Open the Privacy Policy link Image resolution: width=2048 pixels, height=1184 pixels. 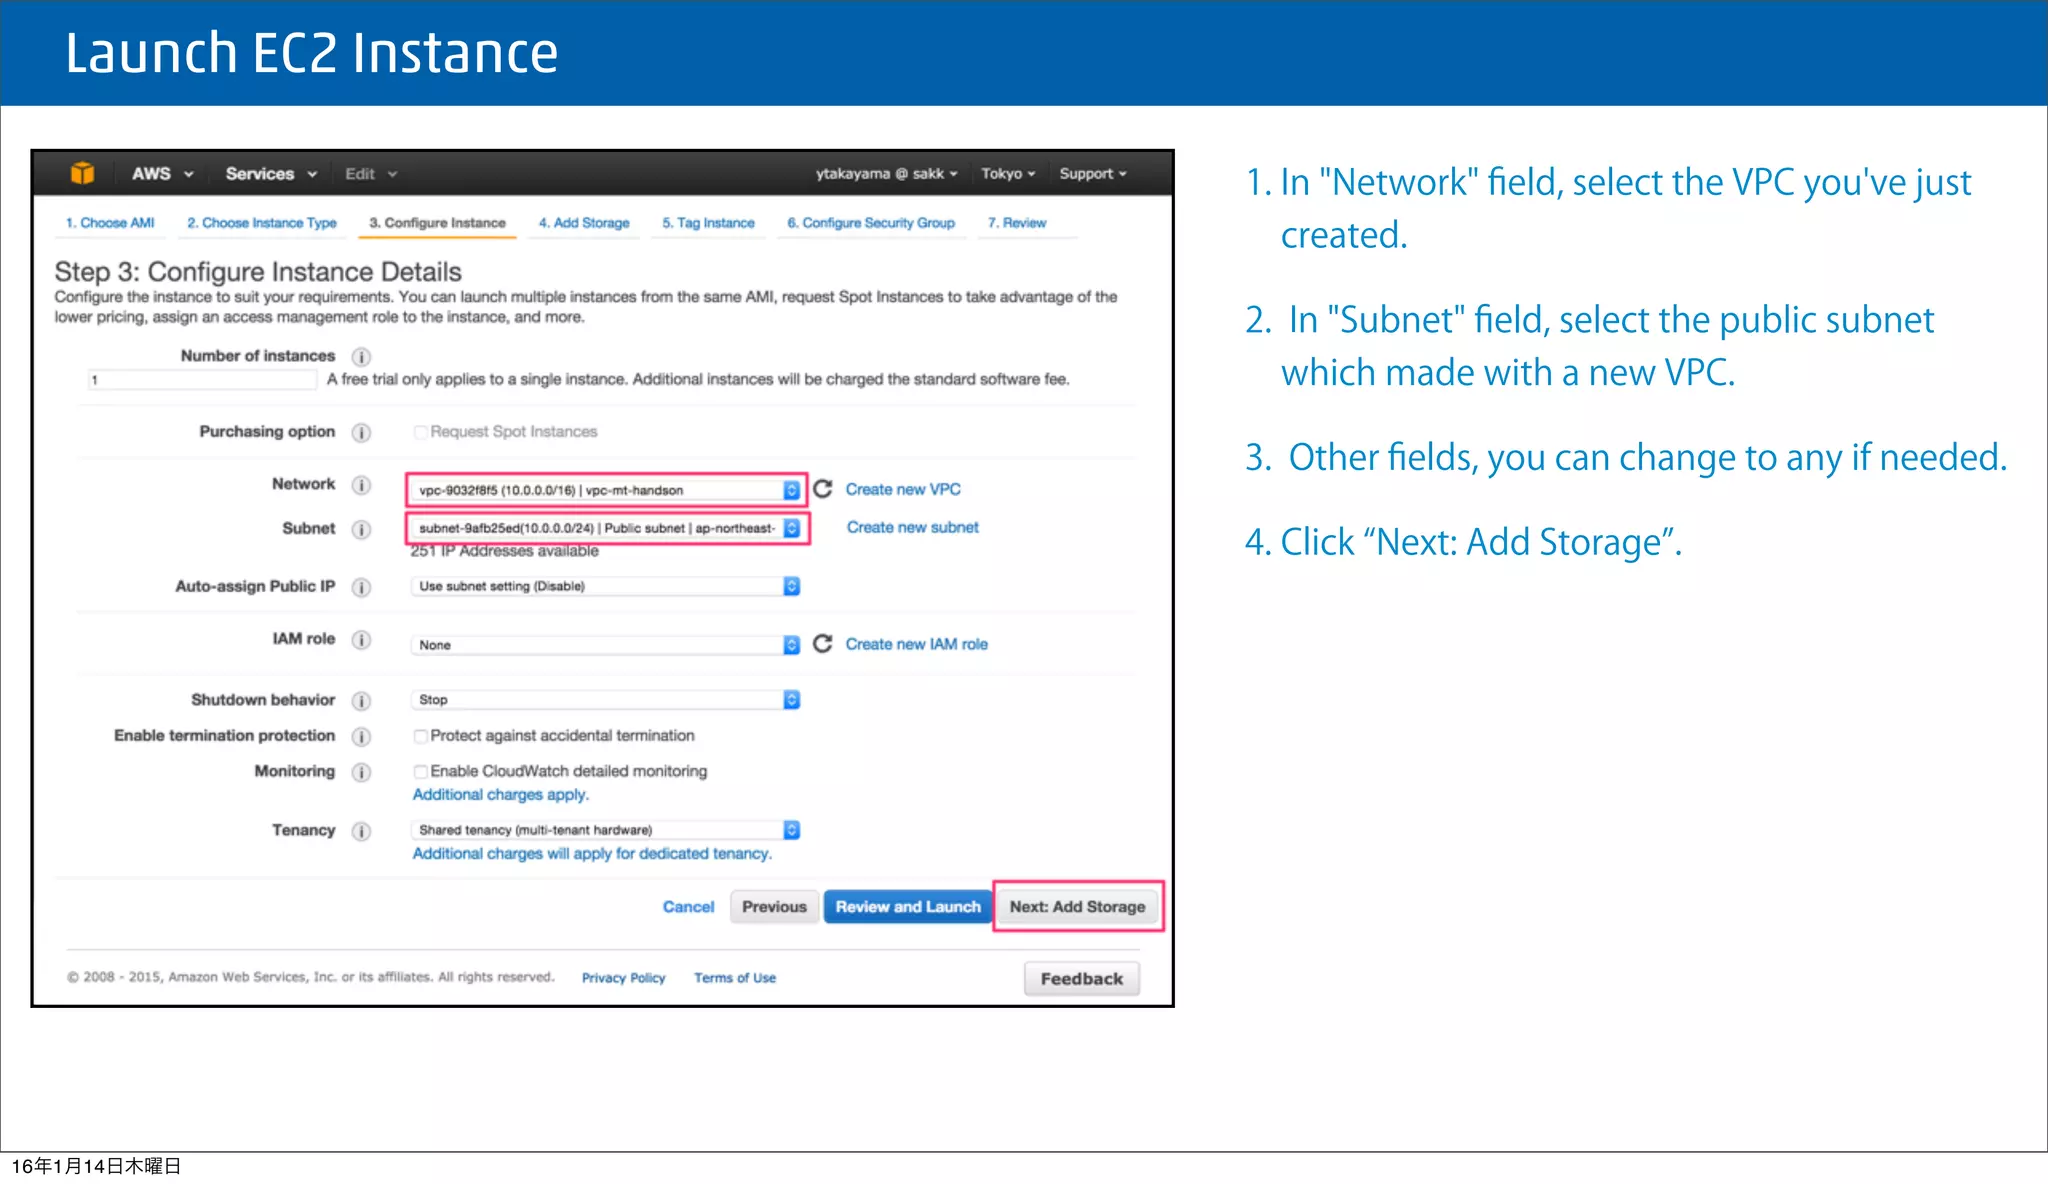[623, 978]
